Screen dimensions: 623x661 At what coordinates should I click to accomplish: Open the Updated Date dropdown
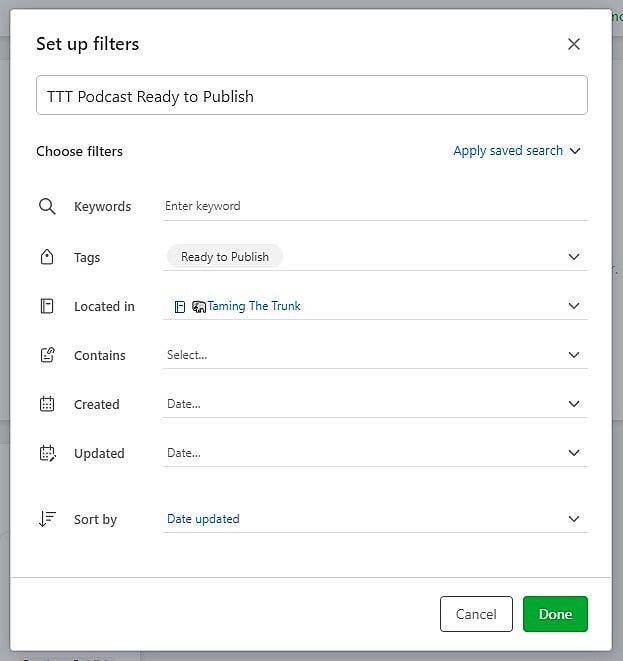pyautogui.click(x=375, y=453)
